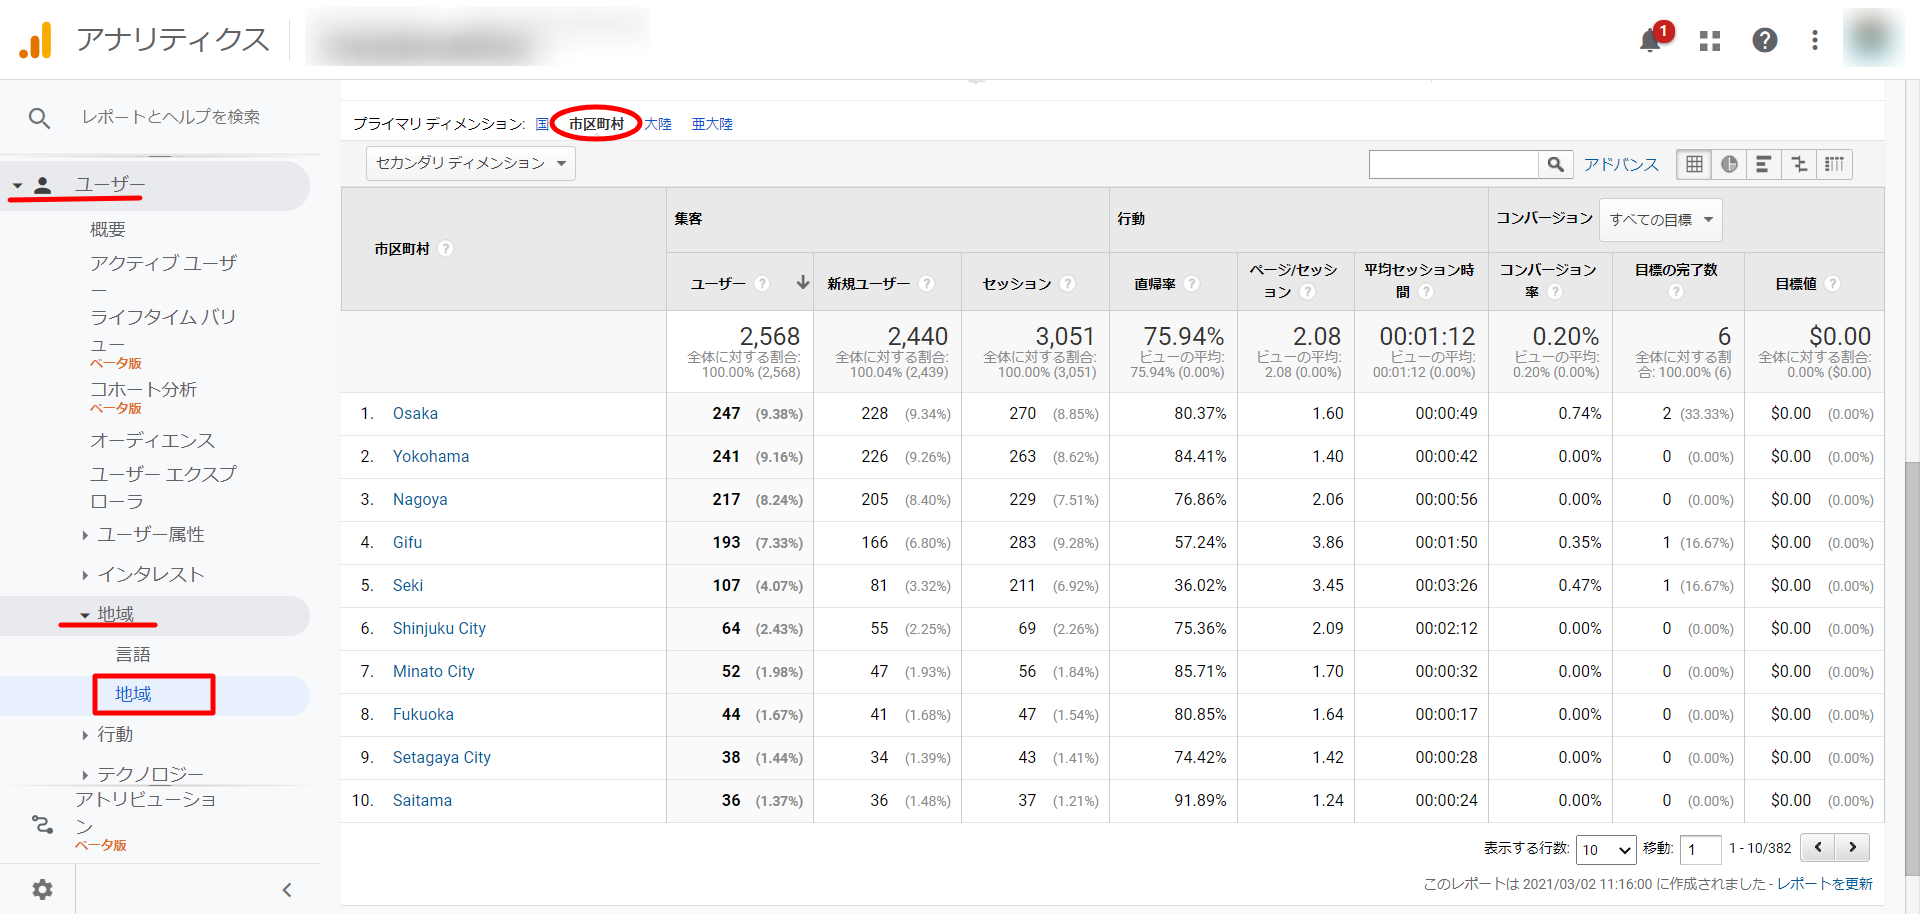The height and width of the screenshot is (914, 1920).
Task: Expand the ユーザー属性 section
Action: (150, 535)
